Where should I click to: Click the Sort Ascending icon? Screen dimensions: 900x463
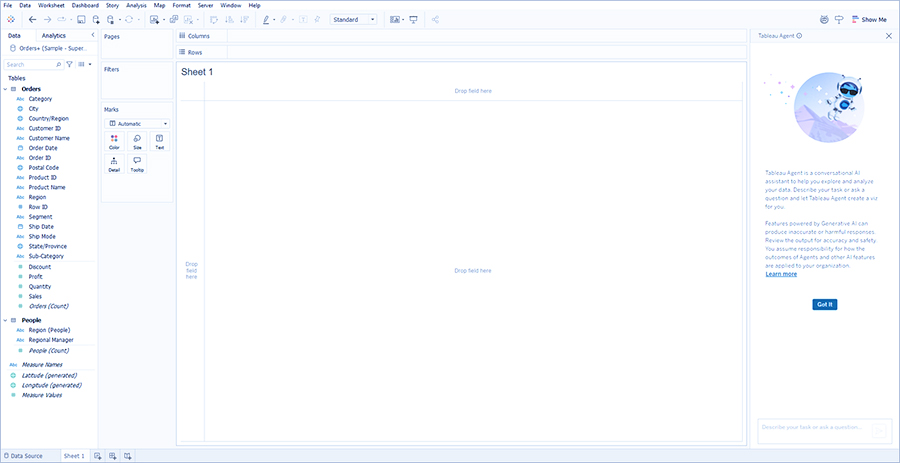[229, 20]
